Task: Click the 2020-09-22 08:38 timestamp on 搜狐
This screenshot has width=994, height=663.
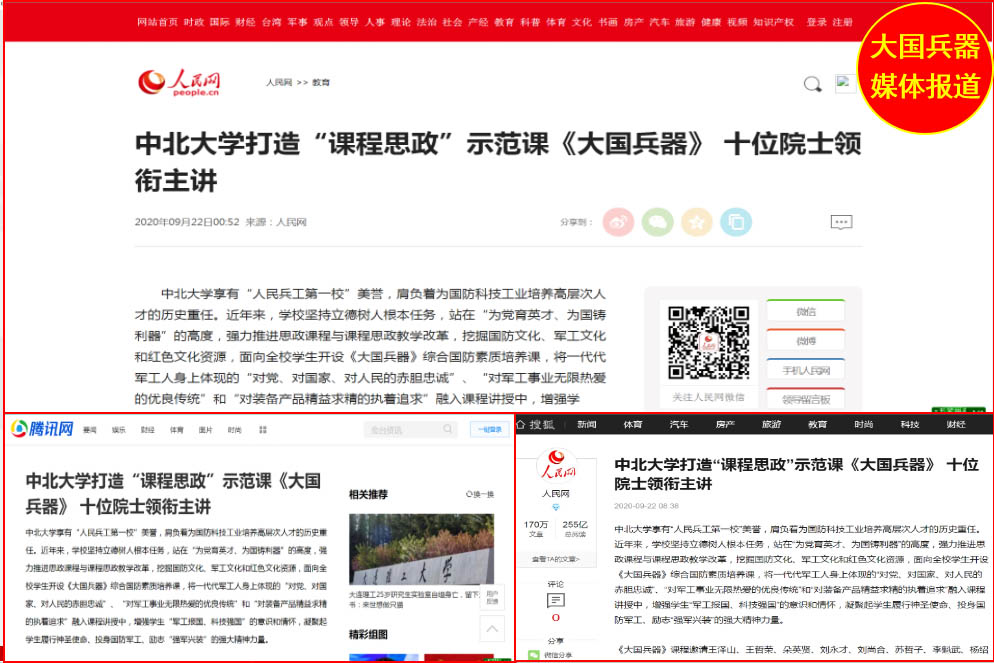Action: [x=646, y=506]
